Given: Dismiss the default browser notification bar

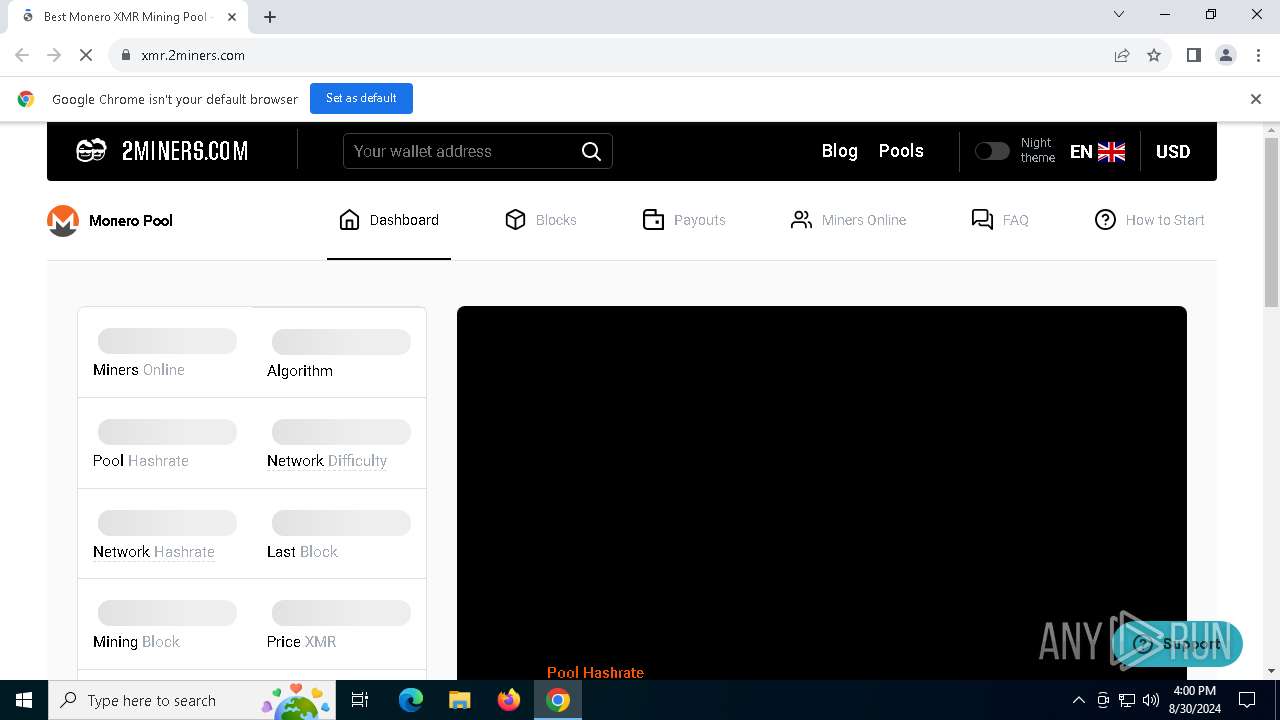Looking at the screenshot, I should (1256, 99).
